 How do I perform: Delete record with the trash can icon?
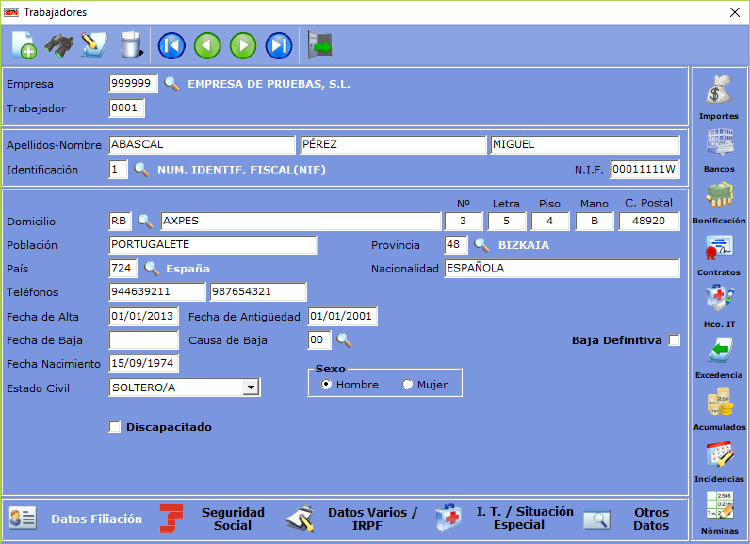coord(131,45)
